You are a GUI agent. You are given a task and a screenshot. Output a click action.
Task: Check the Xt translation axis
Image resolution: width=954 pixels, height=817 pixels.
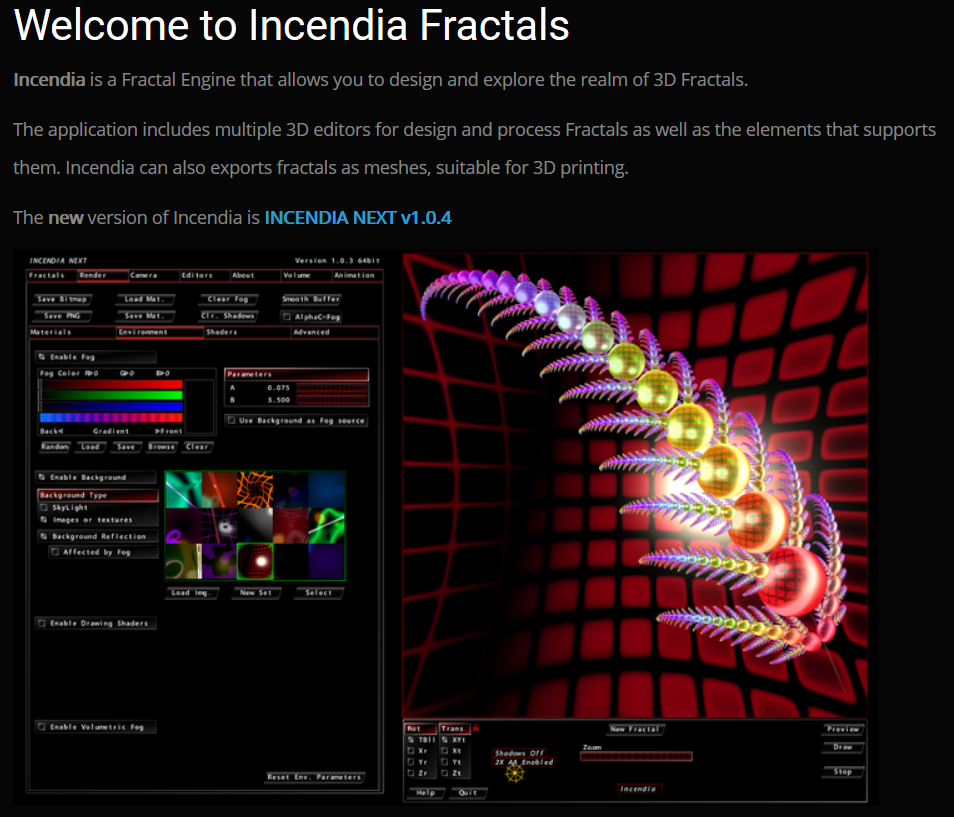coord(445,751)
